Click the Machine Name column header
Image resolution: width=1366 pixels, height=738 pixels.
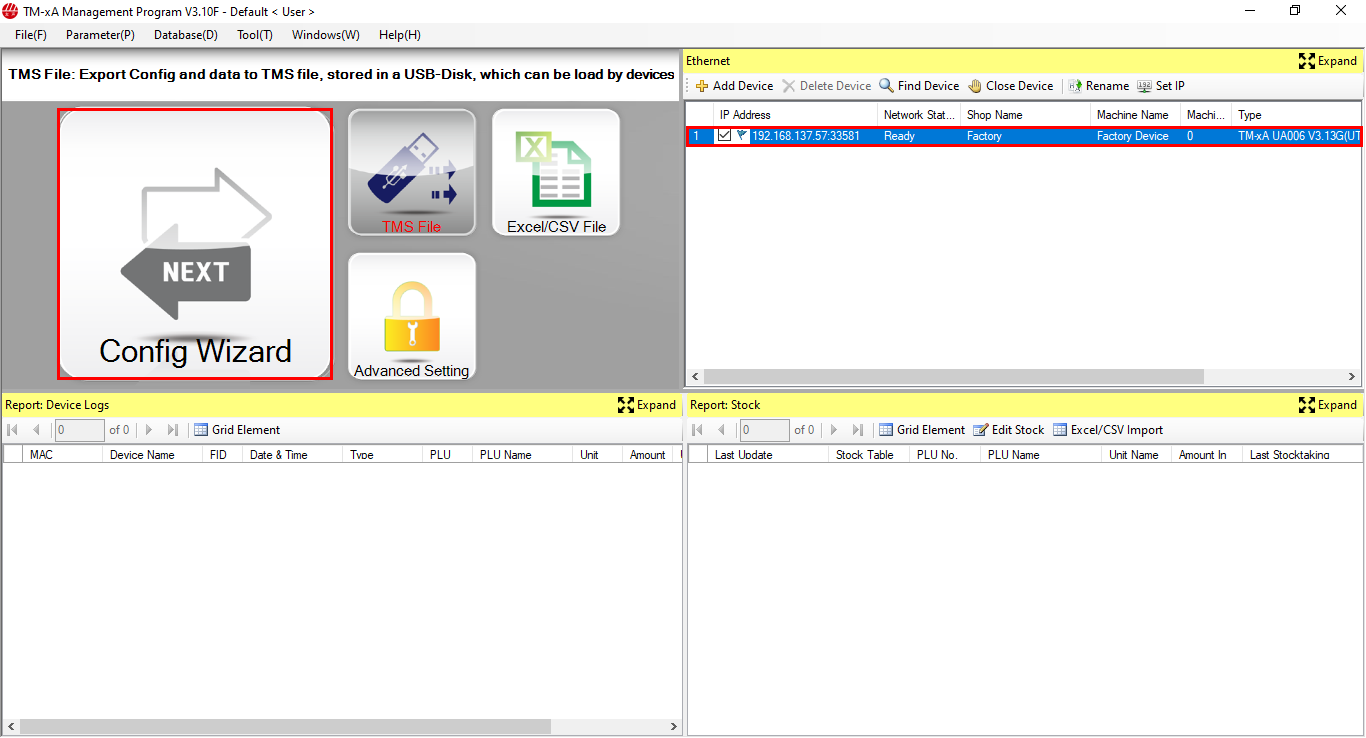click(x=1135, y=115)
